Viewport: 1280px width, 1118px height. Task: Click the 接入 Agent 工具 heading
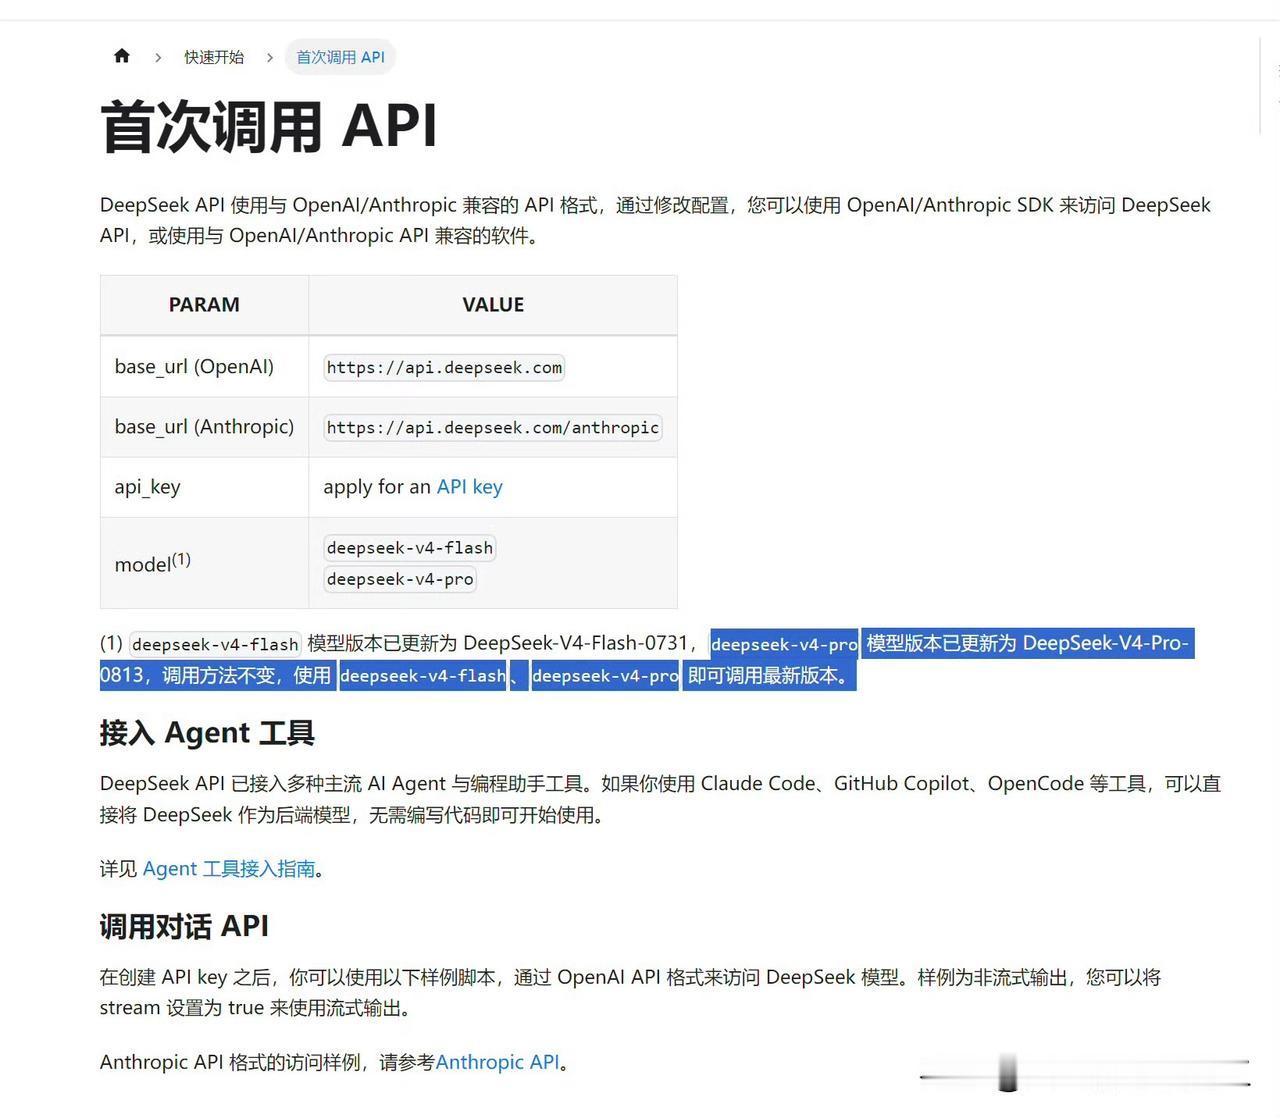(x=207, y=733)
